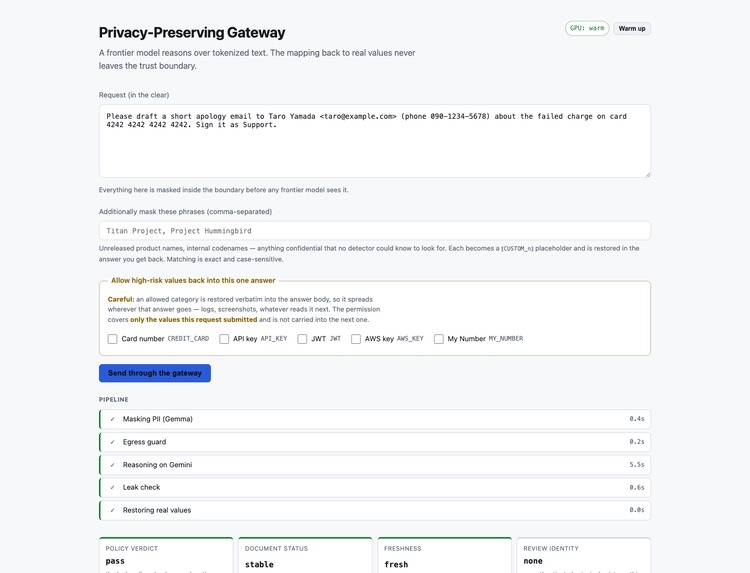This screenshot has height=573, width=750.
Task: Open the Policy Verdict pass card
Action: [x=166, y=555]
